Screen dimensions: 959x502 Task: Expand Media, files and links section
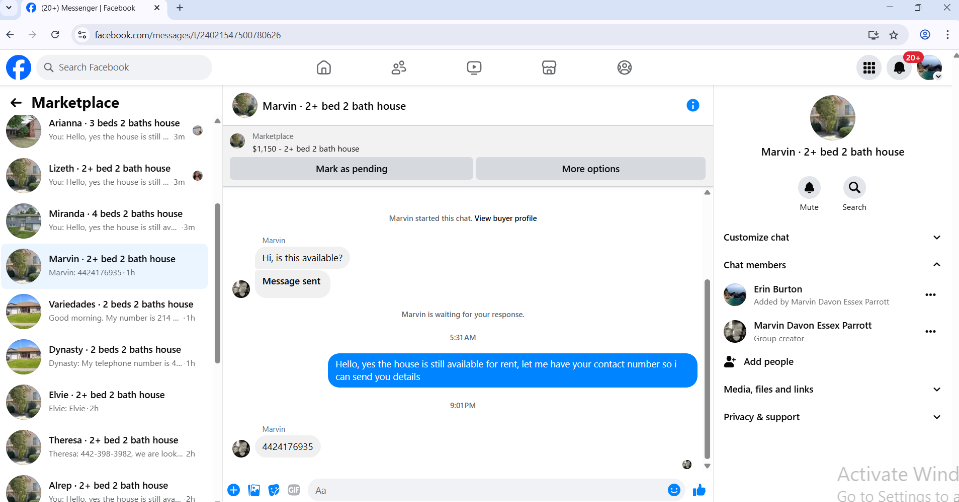832,389
